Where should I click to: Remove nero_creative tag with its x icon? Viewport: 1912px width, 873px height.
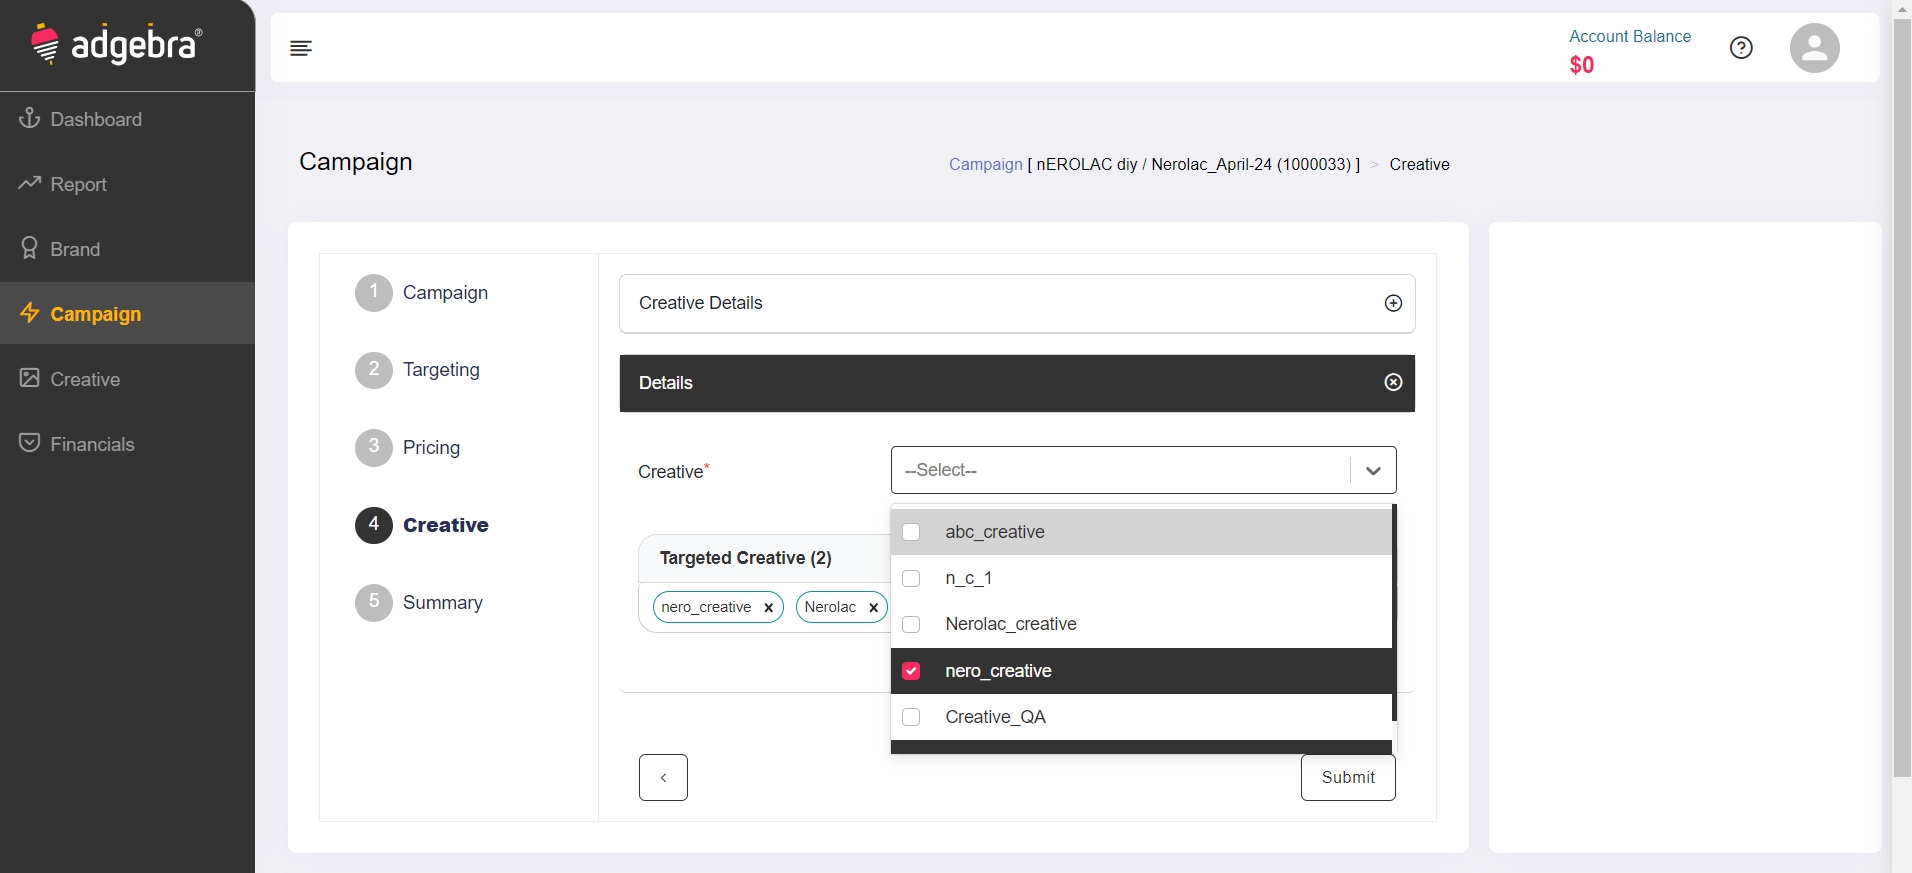coord(768,608)
